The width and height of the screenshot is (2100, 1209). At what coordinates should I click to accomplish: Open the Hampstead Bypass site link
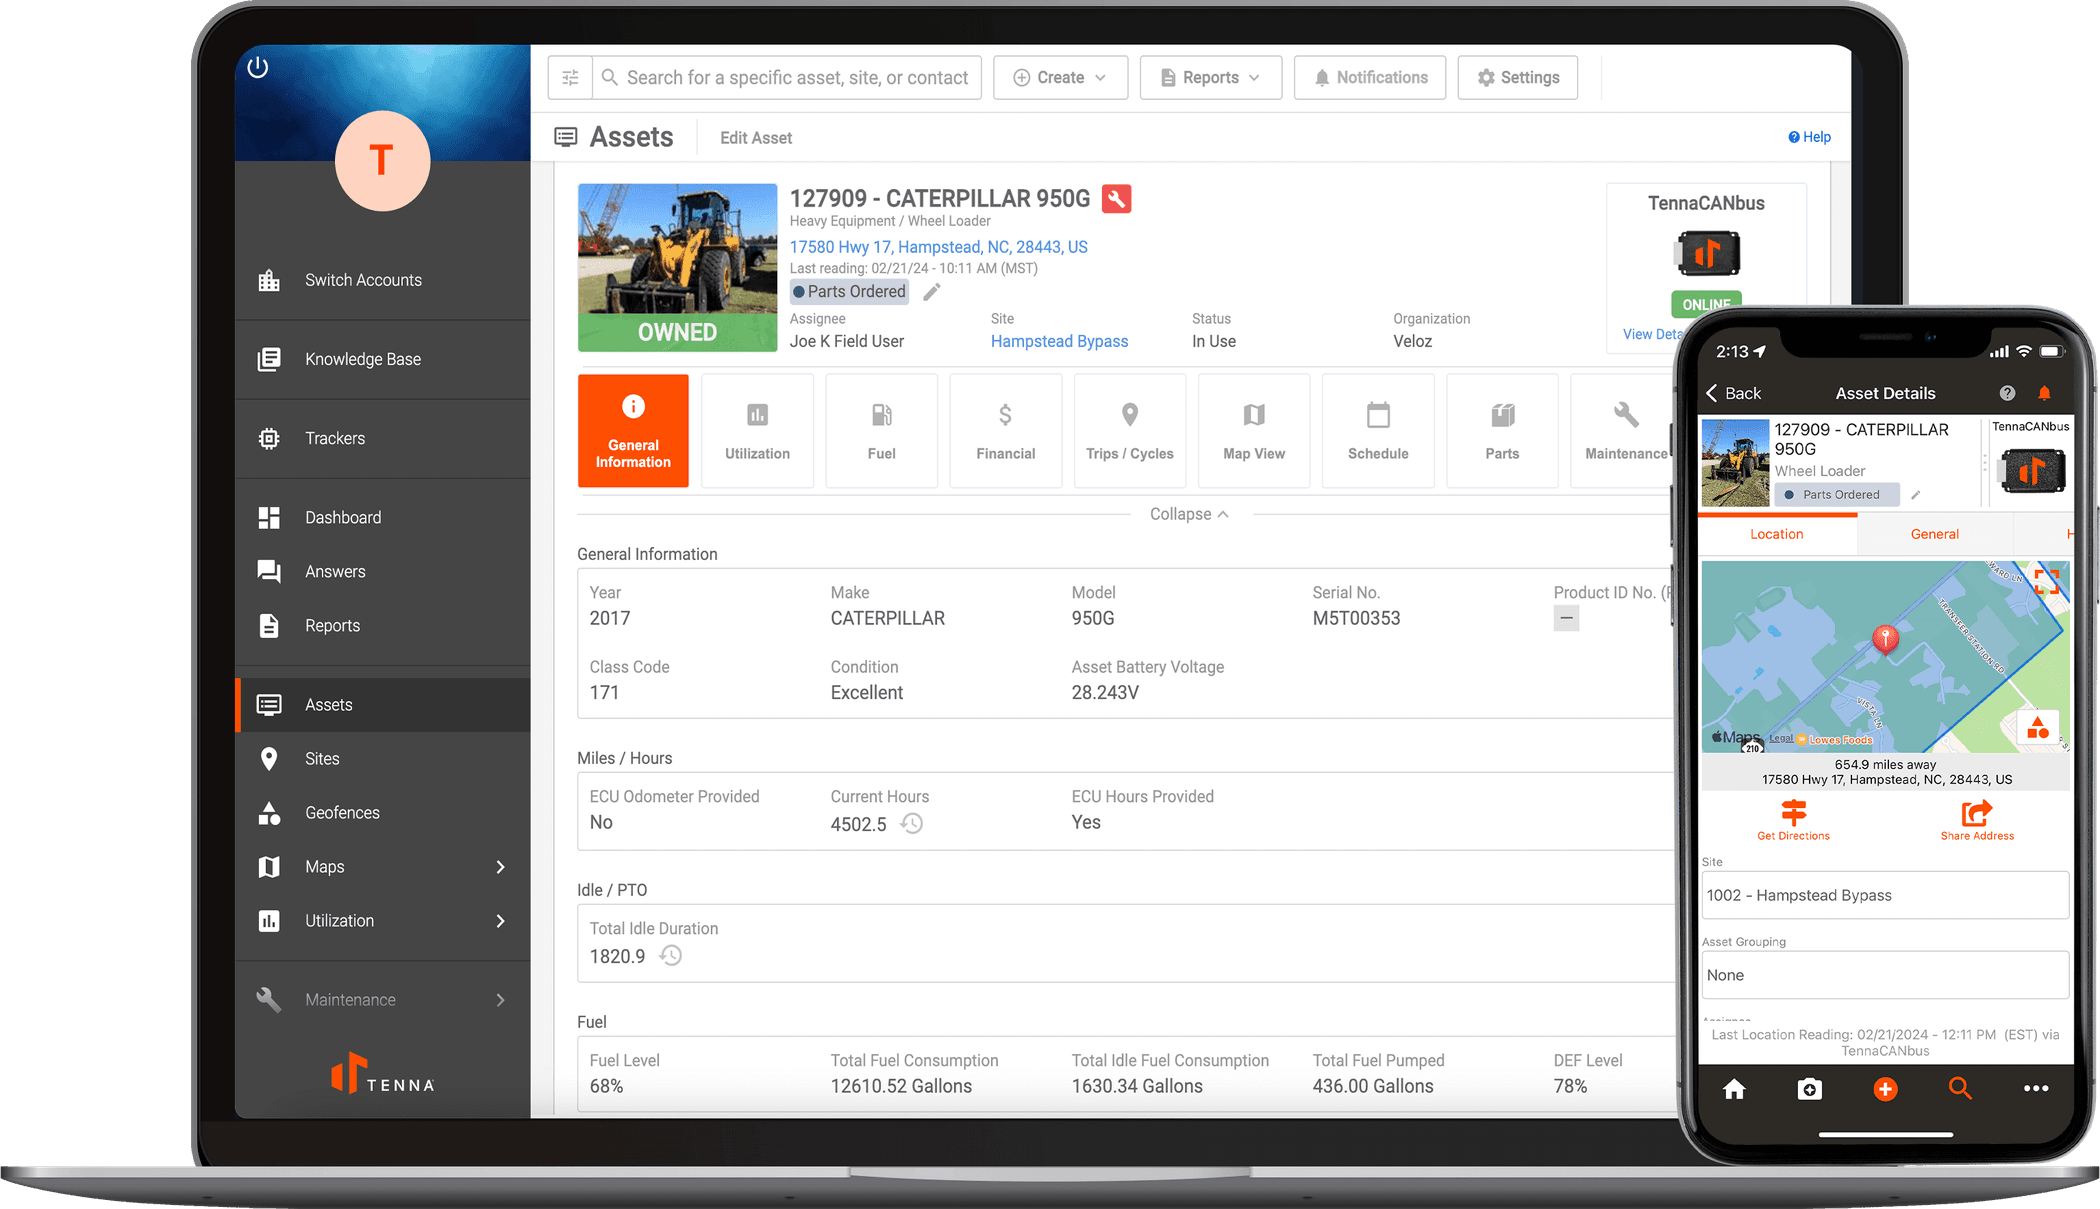point(1059,341)
